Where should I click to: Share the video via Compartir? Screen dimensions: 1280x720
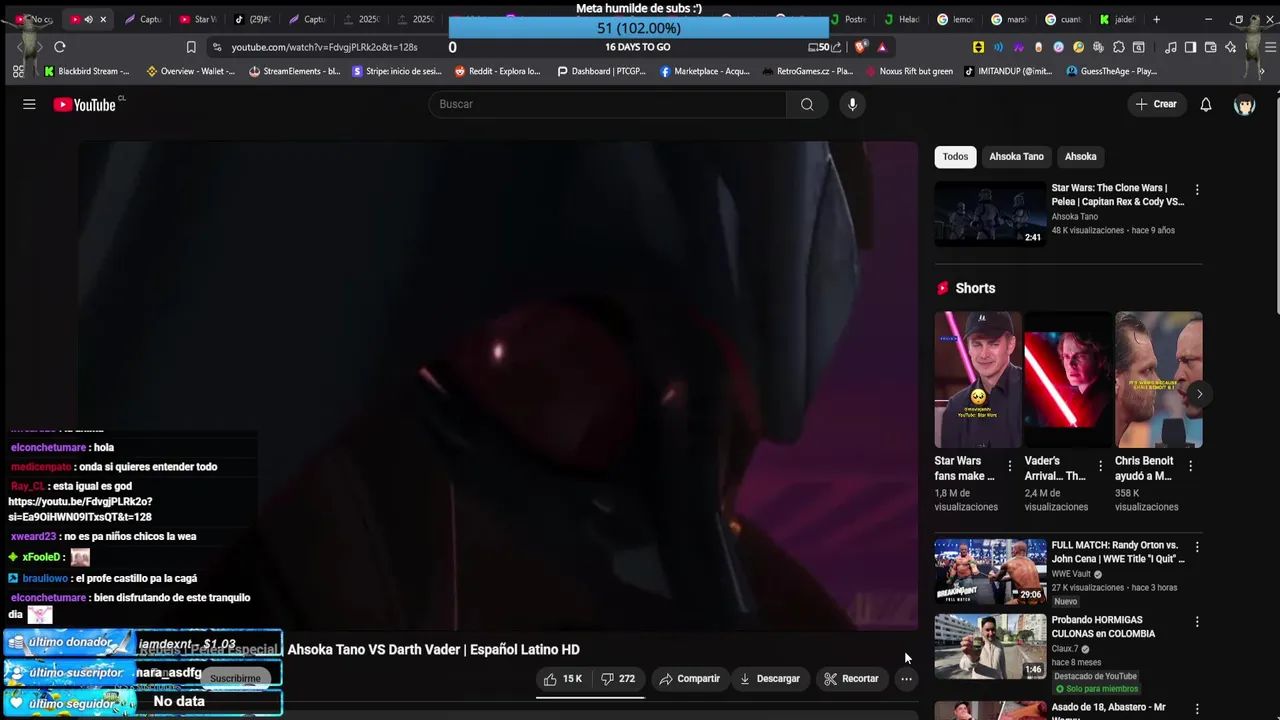tap(689, 679)
